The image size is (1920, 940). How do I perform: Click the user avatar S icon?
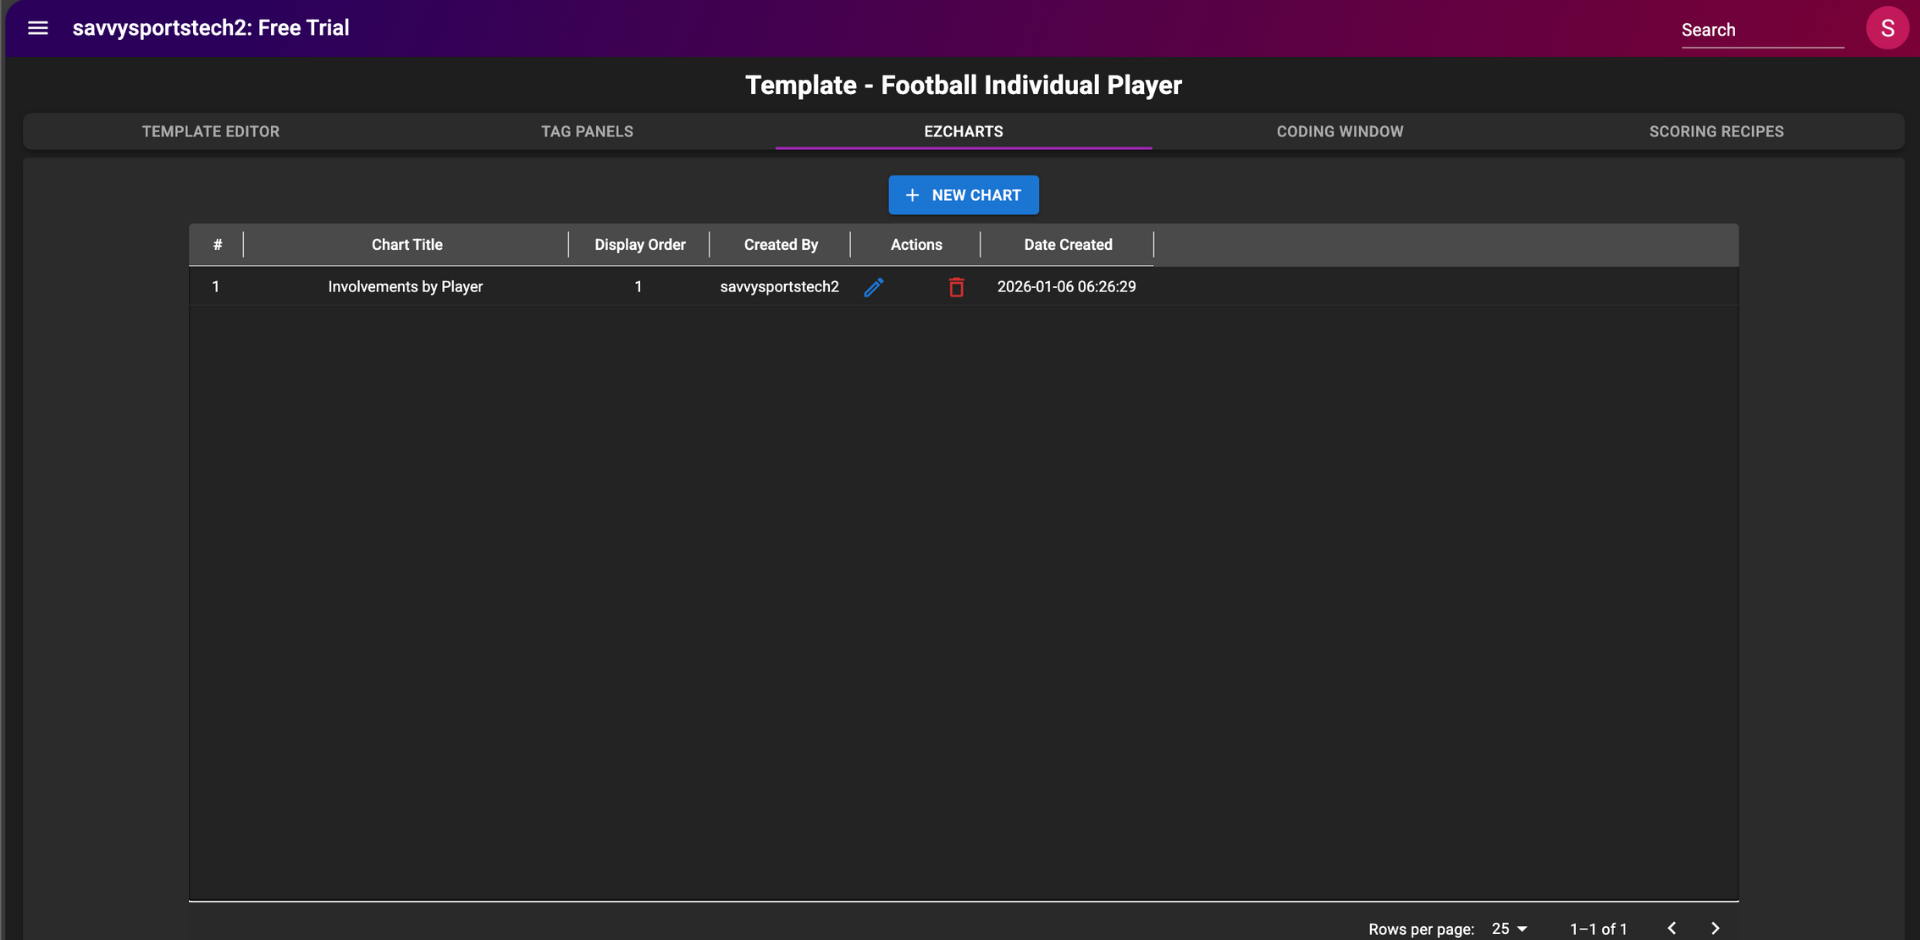point(1887,28)
